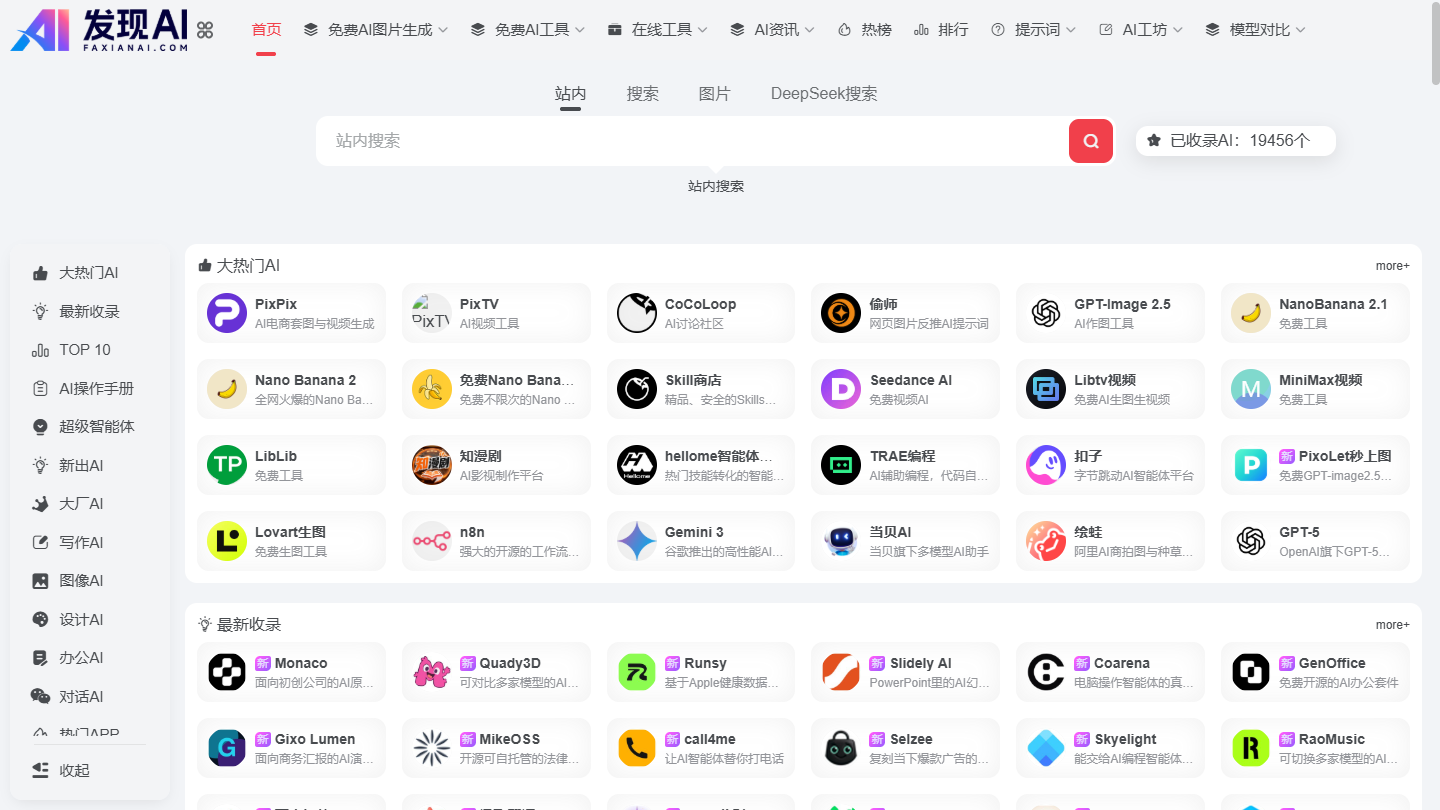The width and height of the screenshot is (1440, 810).
Task: Click the red search magnifier button
Action: (x=1091, y=141)
